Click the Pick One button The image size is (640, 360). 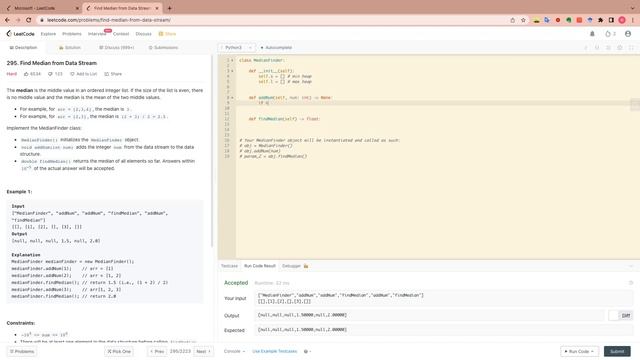[x=119, y=351]
